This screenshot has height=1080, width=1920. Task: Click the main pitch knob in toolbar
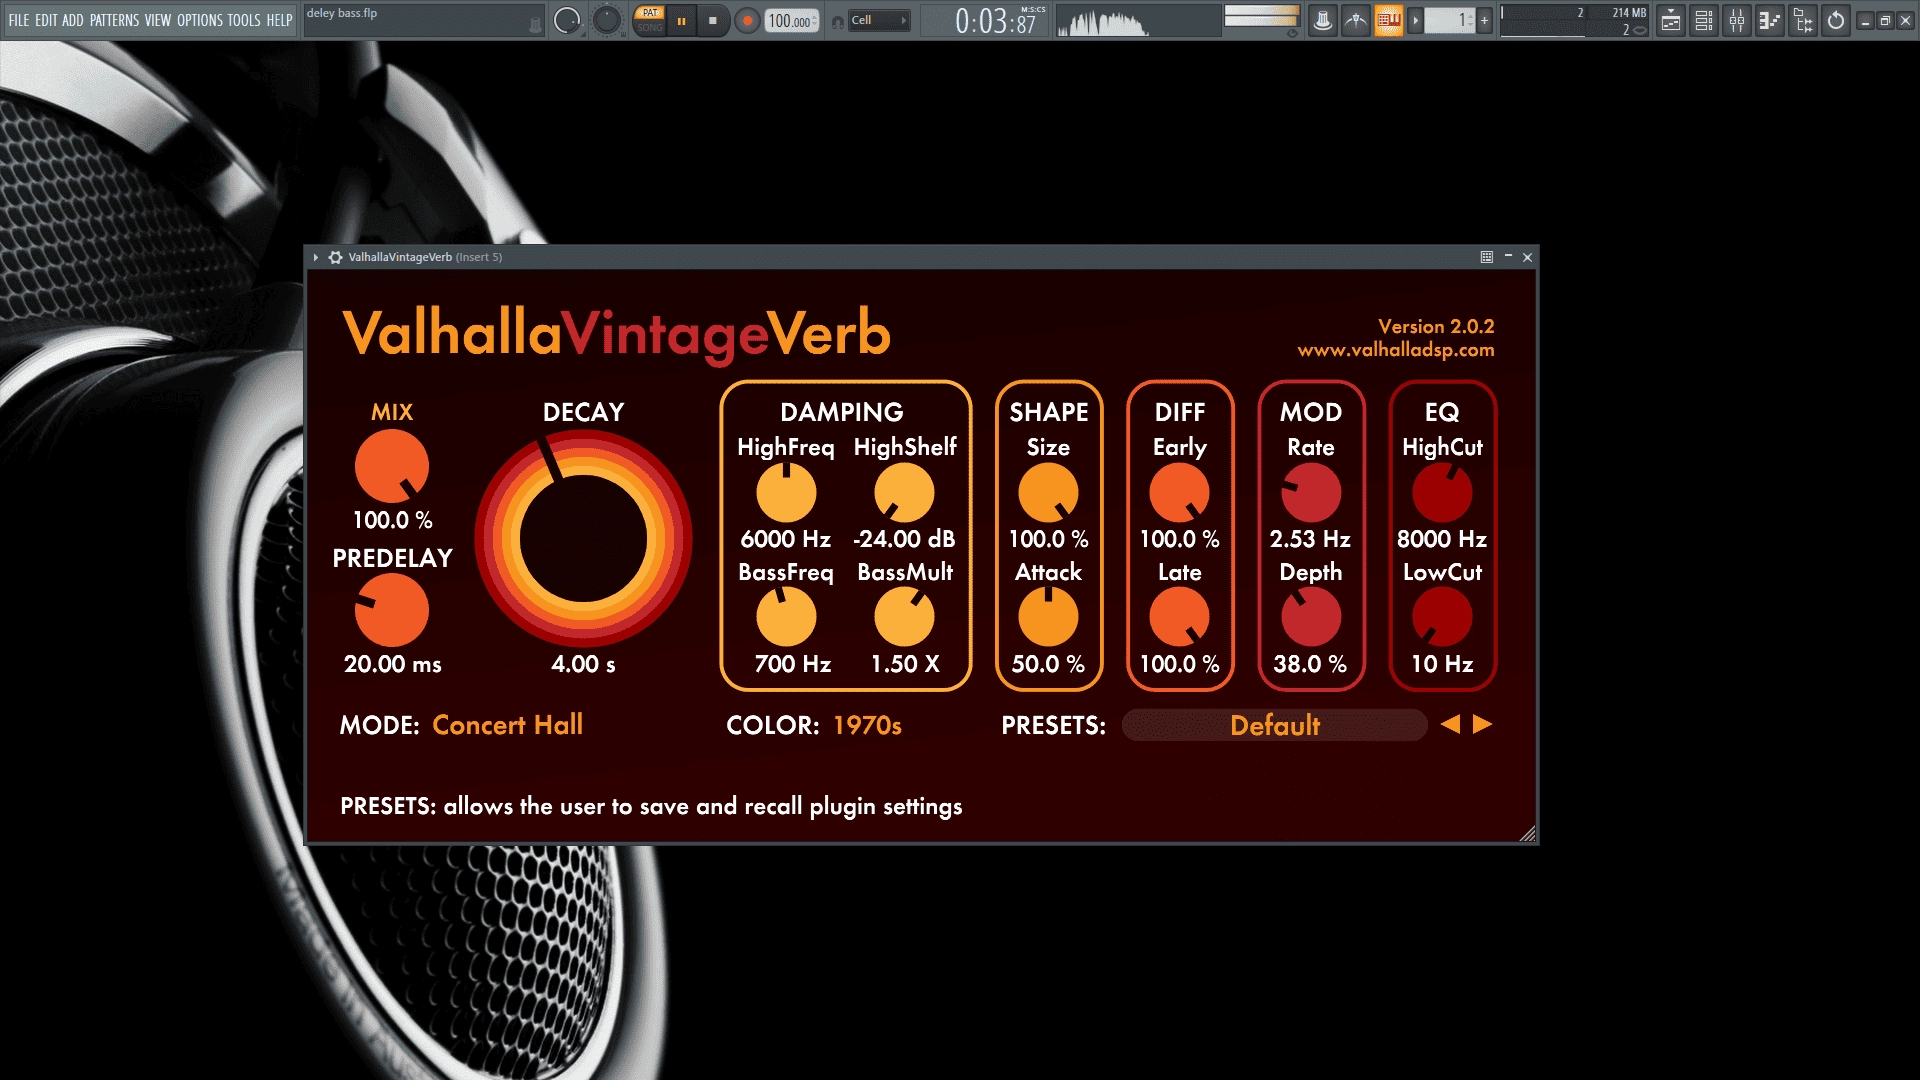click(607, 20)
